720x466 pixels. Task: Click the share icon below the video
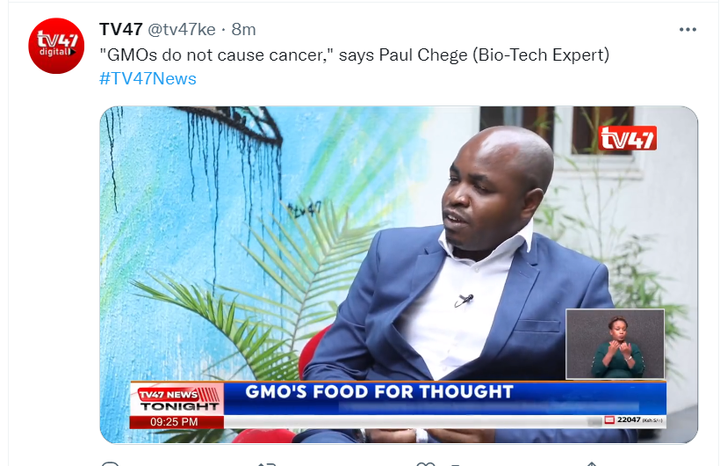pyautogui.click(x=591, y=464)
